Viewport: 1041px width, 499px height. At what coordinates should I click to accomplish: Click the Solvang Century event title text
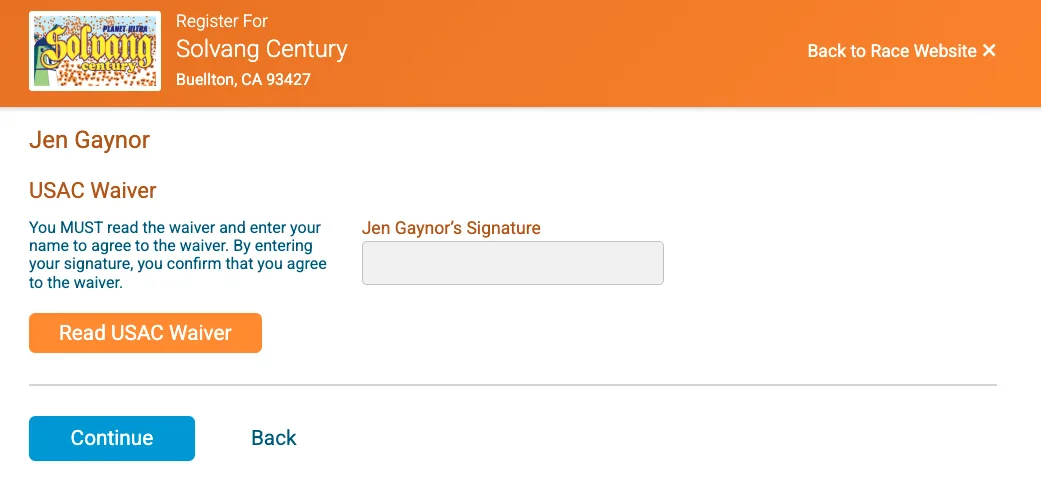tap(262, 49)
